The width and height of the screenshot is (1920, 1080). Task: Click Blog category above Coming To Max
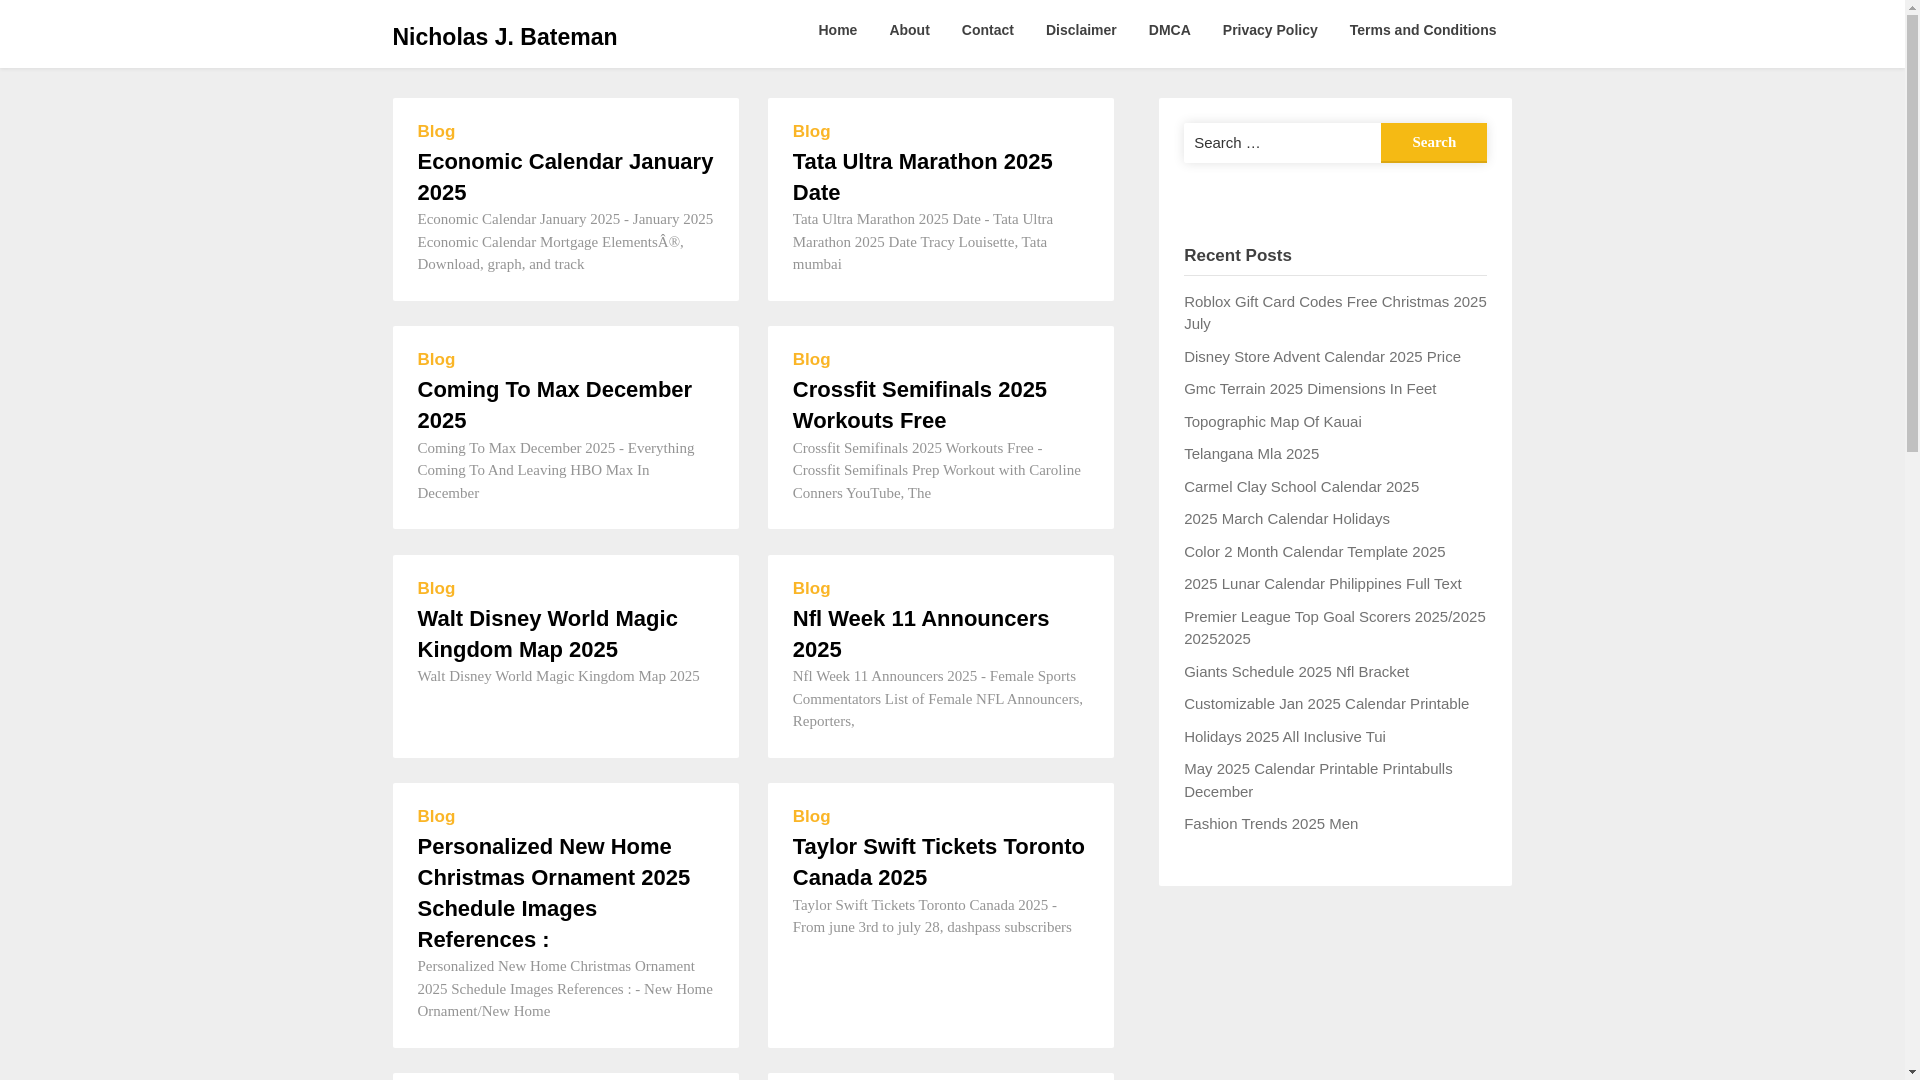point(436,359)
